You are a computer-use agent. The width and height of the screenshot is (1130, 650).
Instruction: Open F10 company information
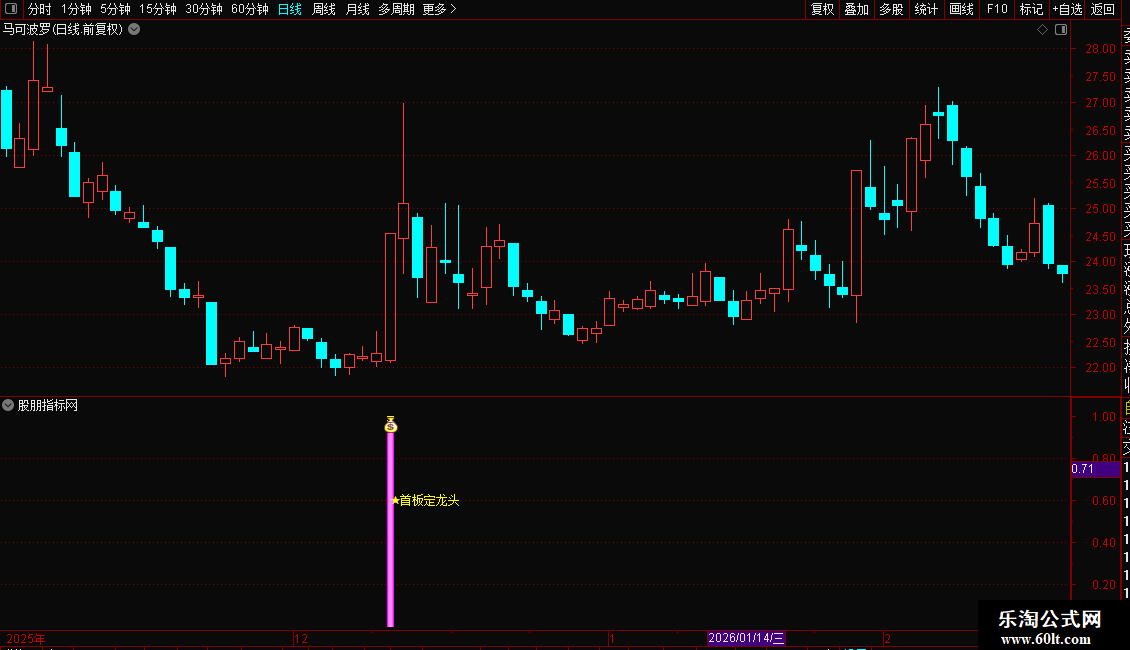pos(997,9)
